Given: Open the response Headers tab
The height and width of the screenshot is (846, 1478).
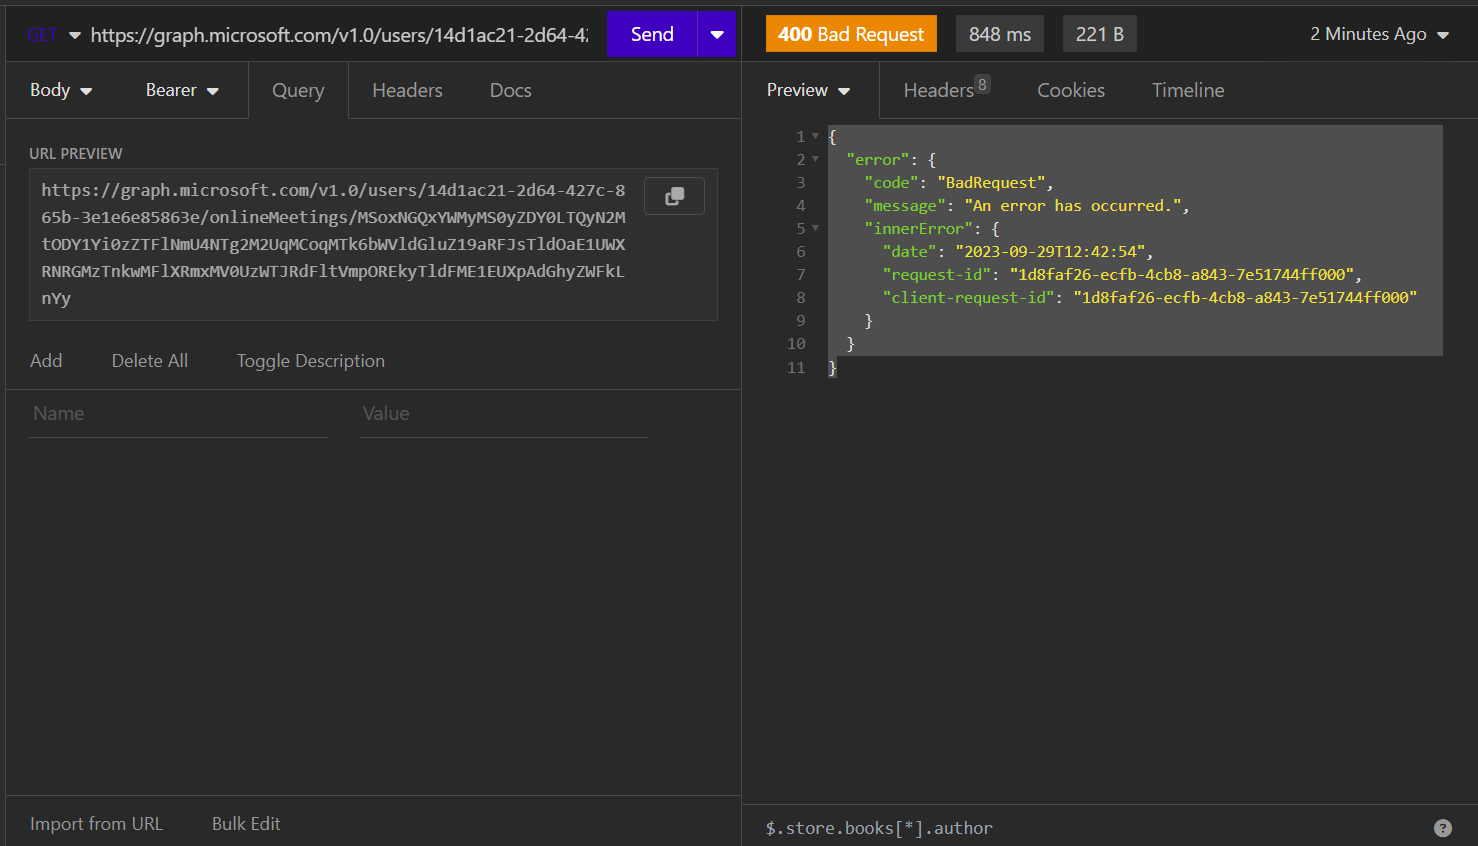Looking at the screenshot, I should click(x=946, y=90).
